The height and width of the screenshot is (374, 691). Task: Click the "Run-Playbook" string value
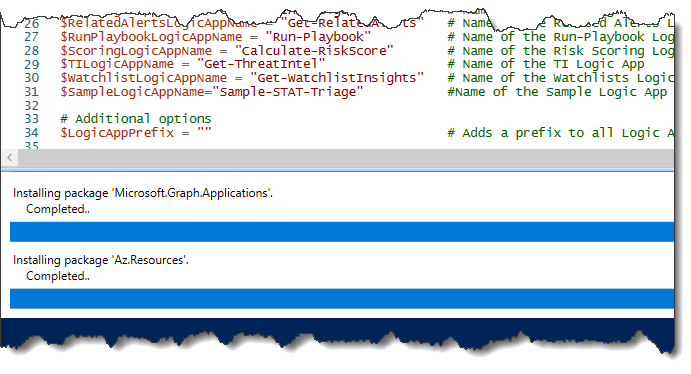point(318,37)
